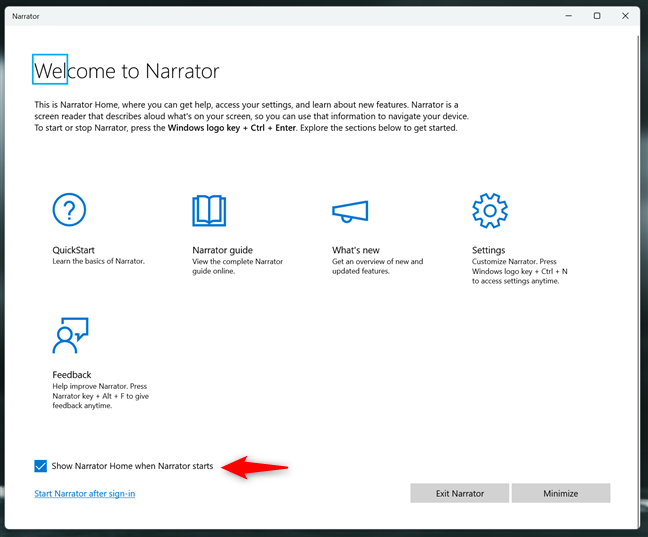Follow the Start Narrator after sign-in link
This screenshot has width=648, height=537.
[x=85, y=494]
